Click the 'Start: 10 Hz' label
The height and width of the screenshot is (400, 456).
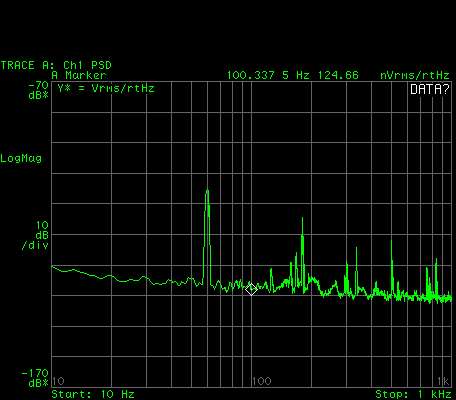[93, 394]
